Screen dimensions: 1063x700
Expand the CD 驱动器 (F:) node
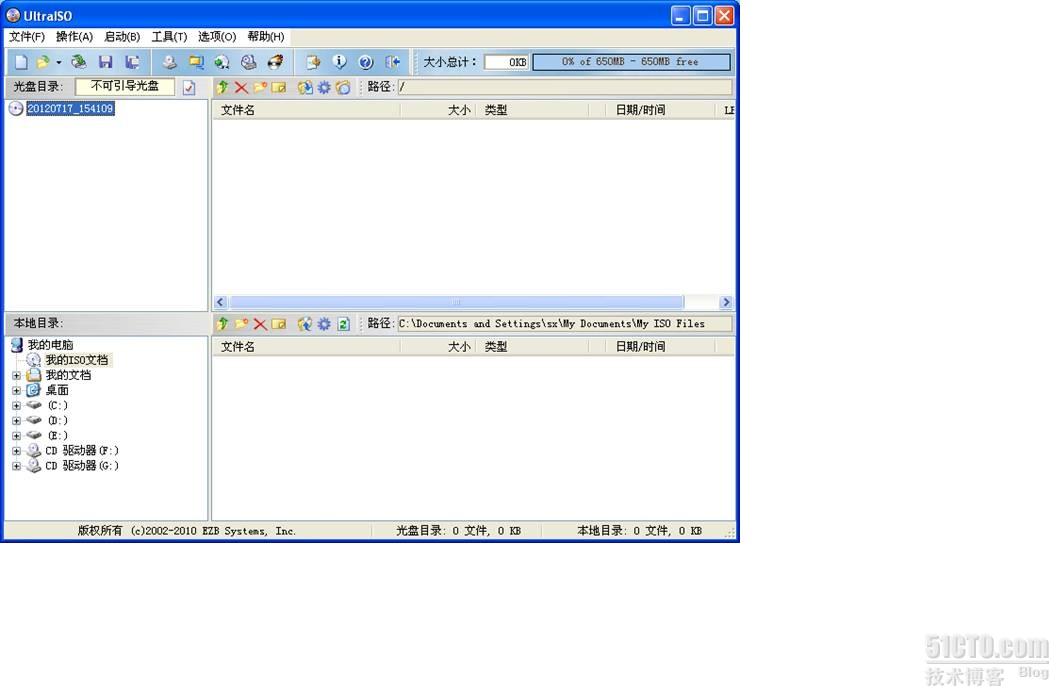click(x=16, y=451)
